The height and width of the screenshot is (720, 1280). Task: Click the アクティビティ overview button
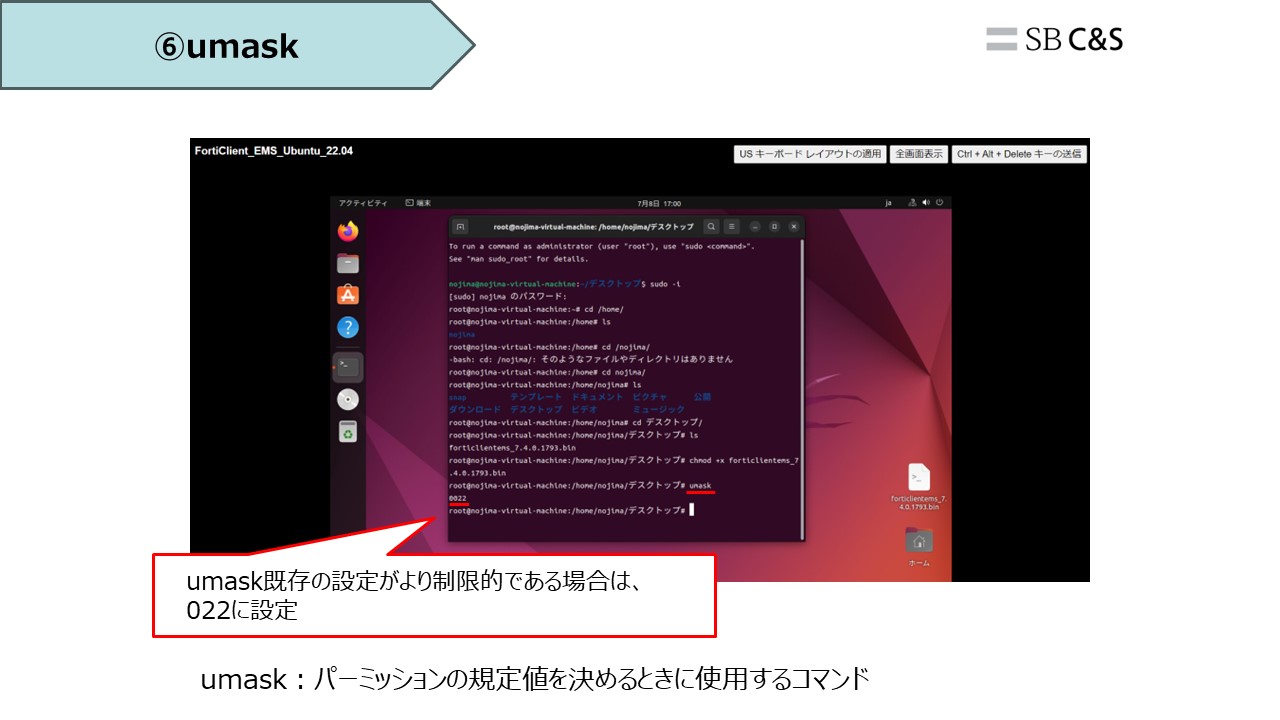tap(362, 202)
